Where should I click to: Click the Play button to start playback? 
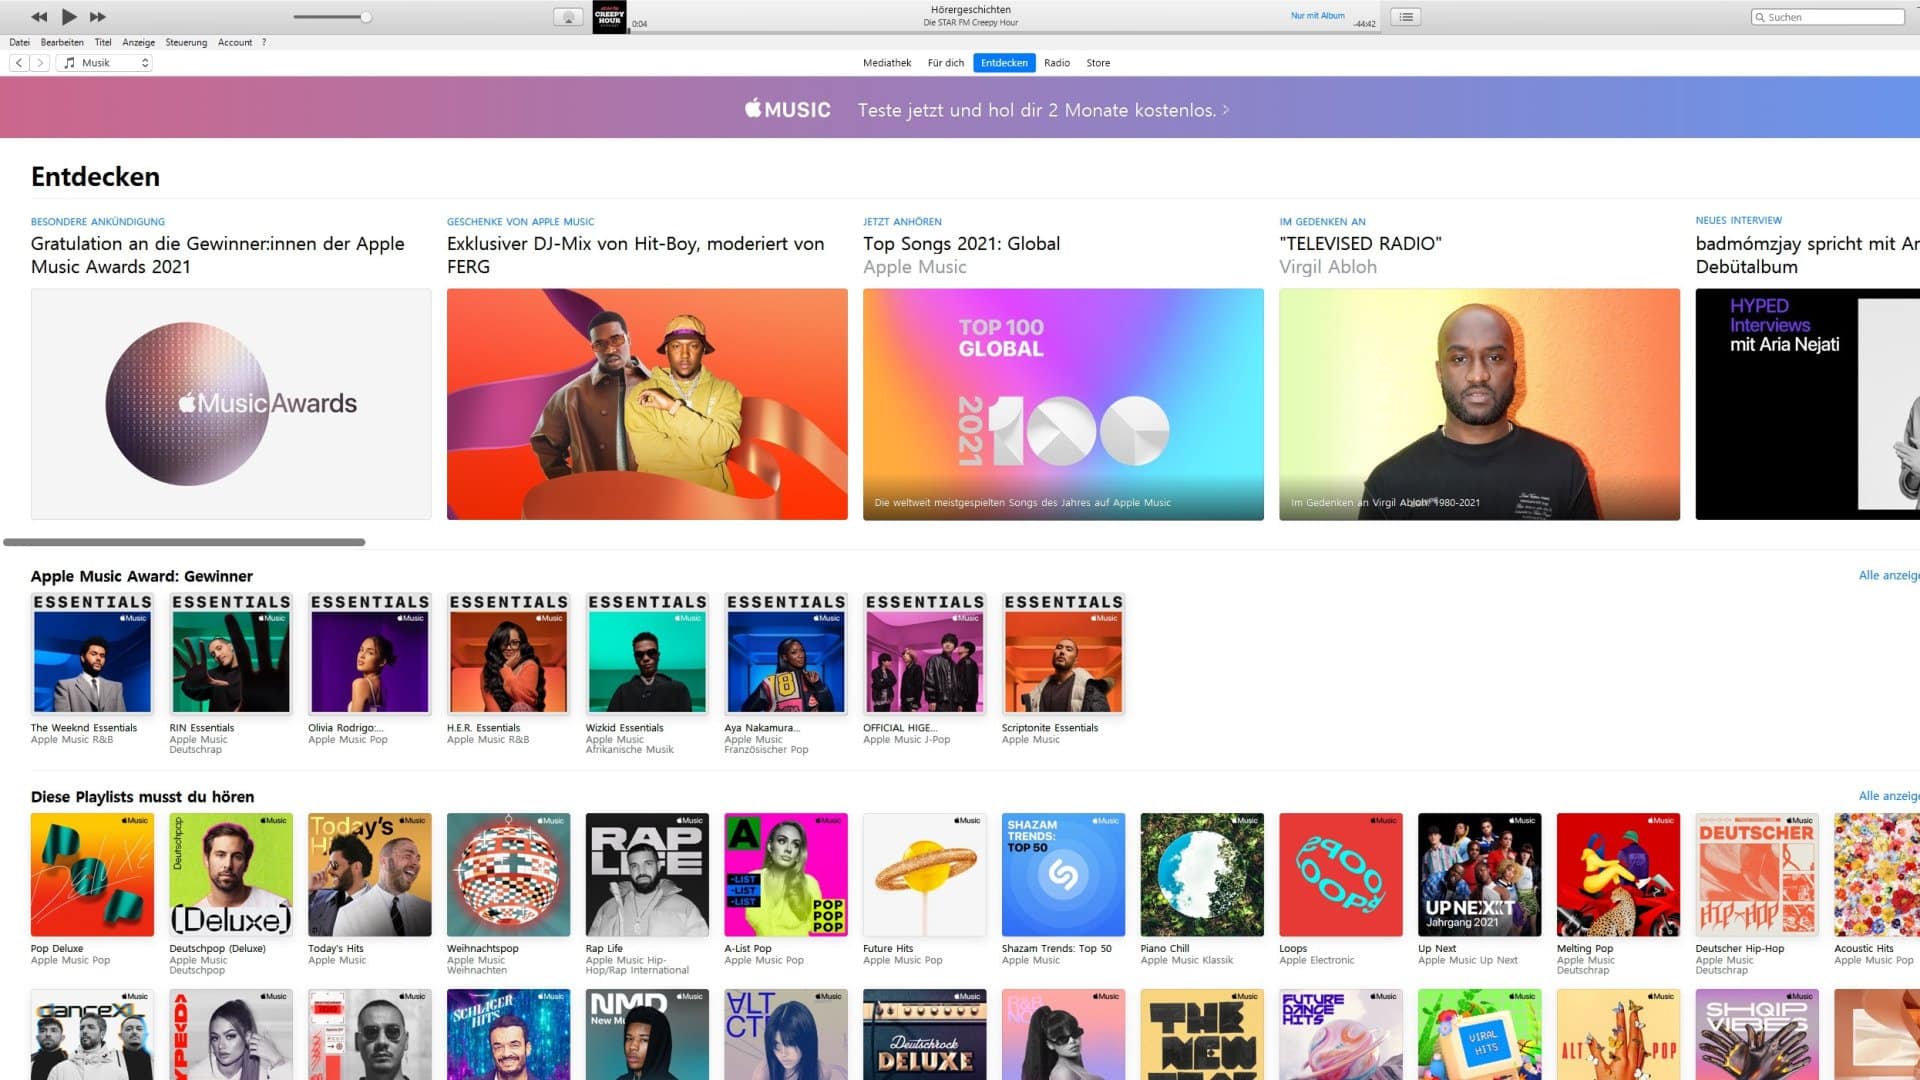tap(69, 16)
